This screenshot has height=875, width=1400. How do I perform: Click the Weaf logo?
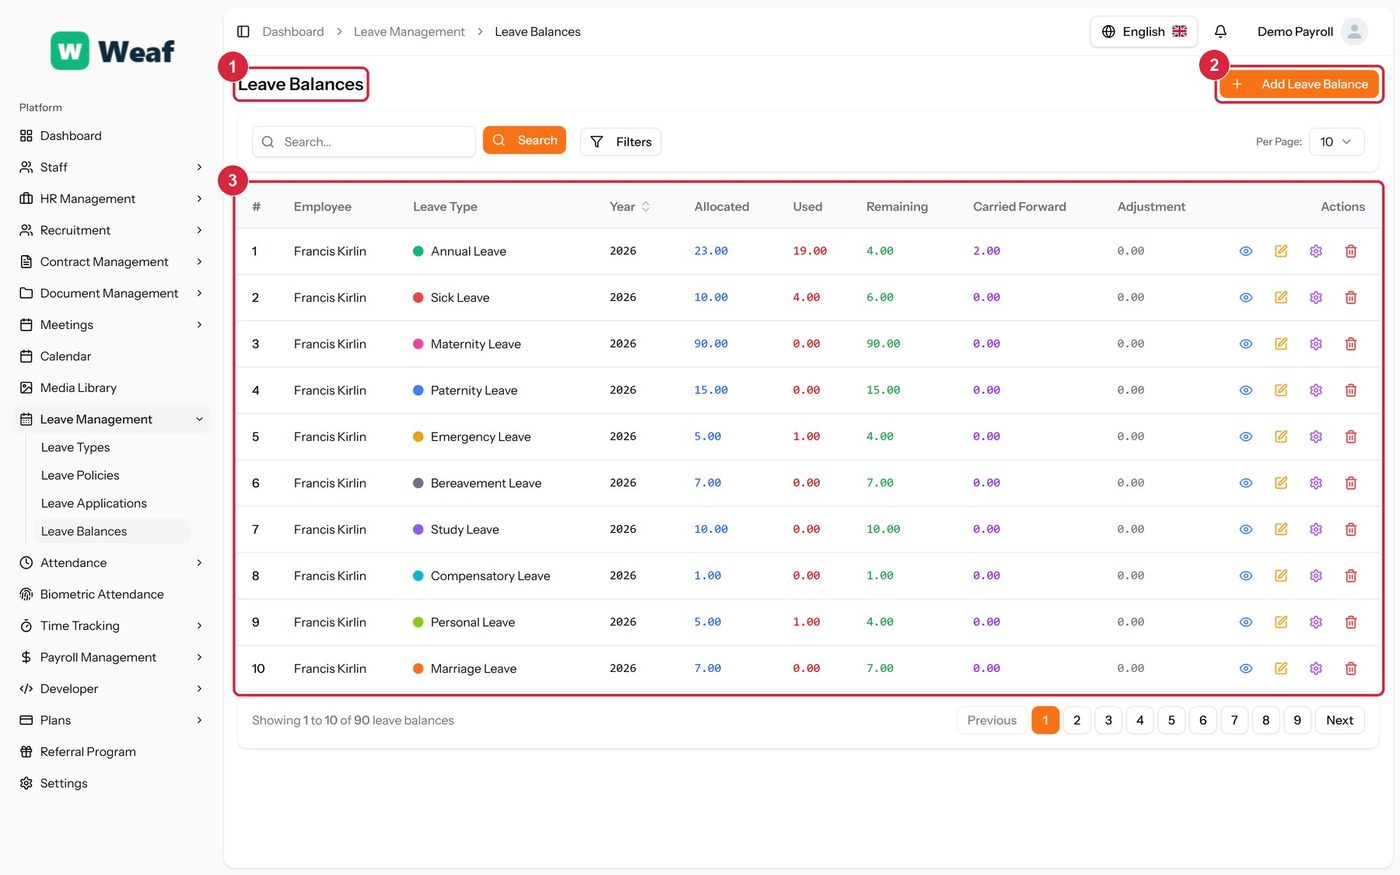(x=113, y=51)
